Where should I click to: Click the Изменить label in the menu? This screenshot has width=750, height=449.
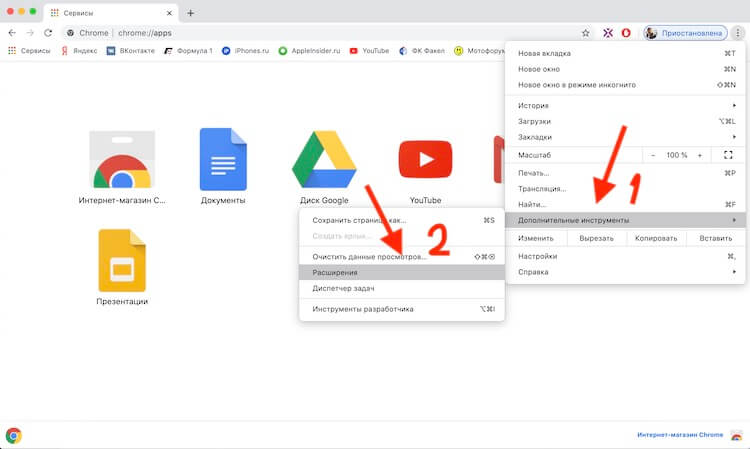coord(536,238)
